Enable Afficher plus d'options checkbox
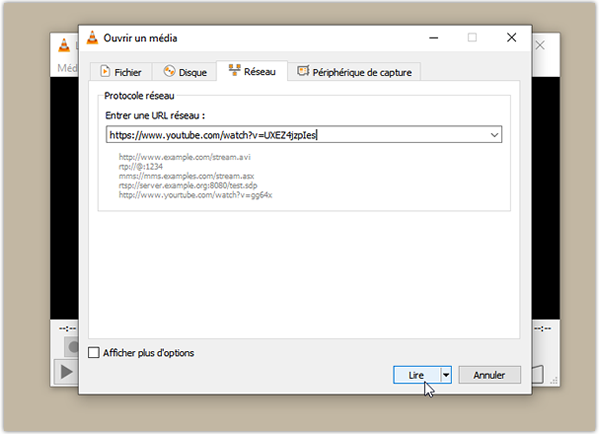The image size is (599, 434). (x=94, y=352)
